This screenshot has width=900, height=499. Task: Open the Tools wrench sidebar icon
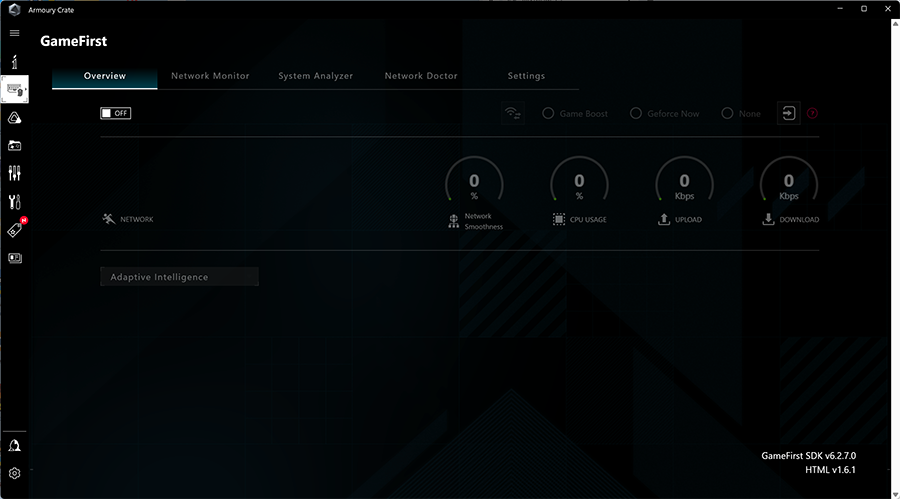pos(14,202)
